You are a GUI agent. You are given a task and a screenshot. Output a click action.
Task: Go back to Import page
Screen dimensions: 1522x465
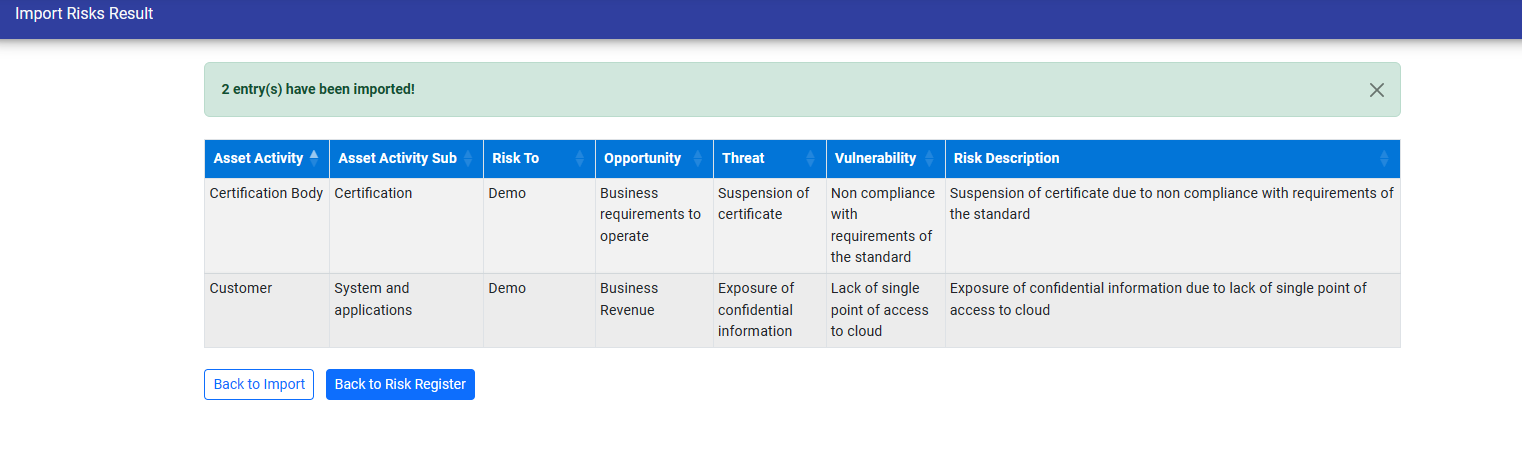pyautogui.click(x=259, y=385)
